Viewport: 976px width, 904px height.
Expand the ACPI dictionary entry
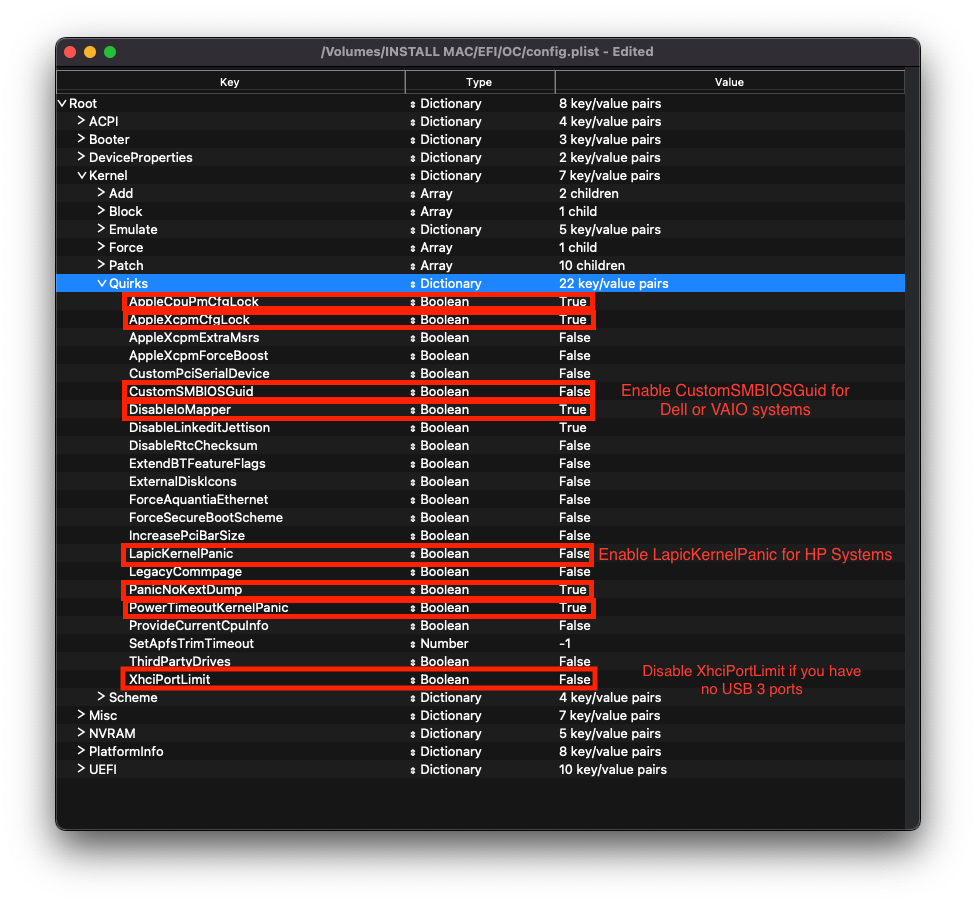point(81,121)
